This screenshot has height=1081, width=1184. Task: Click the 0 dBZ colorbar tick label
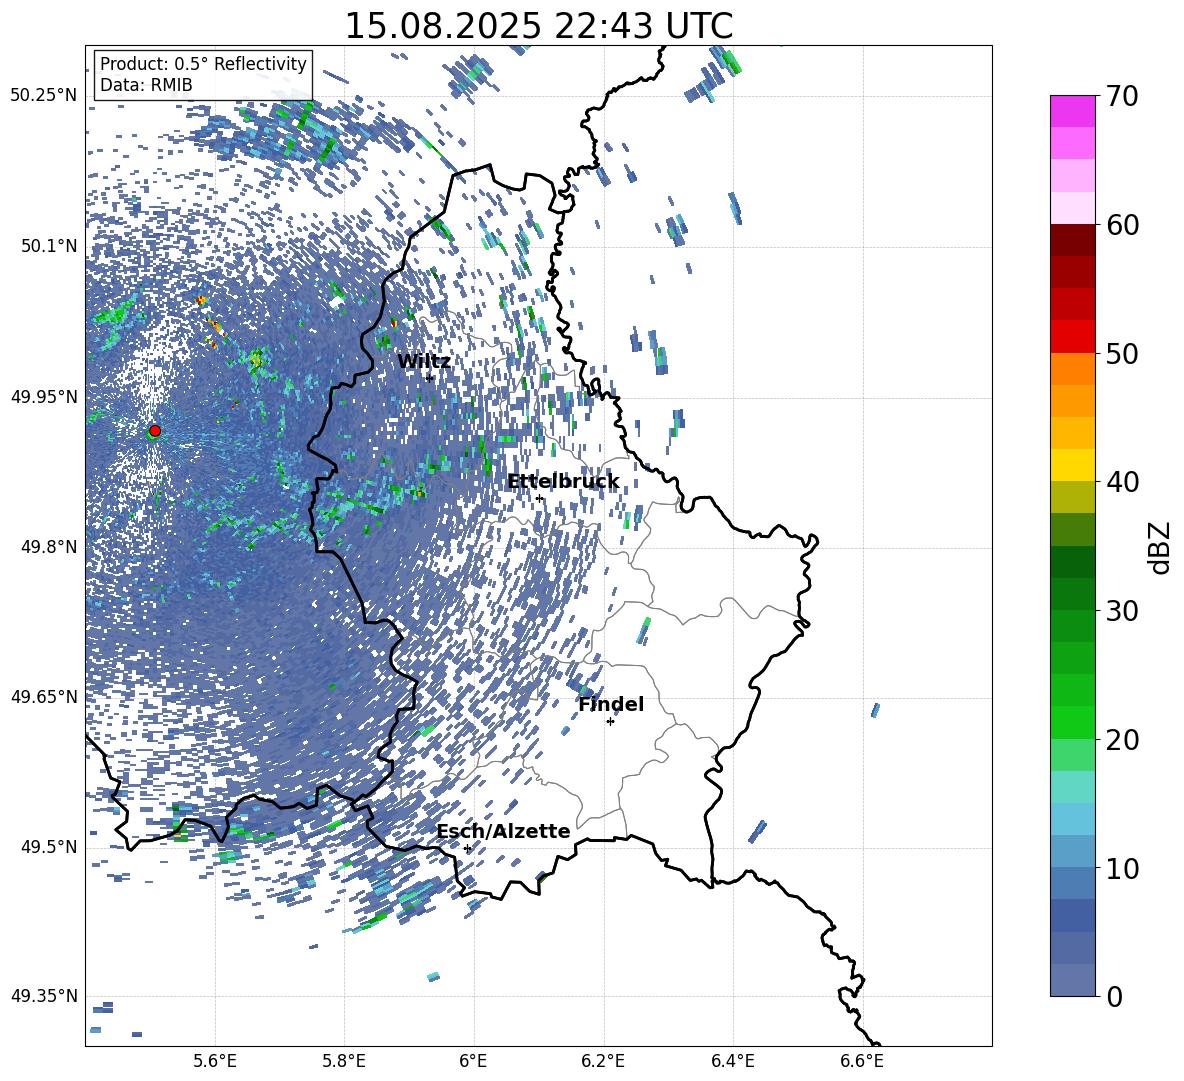click(1114, 996)
